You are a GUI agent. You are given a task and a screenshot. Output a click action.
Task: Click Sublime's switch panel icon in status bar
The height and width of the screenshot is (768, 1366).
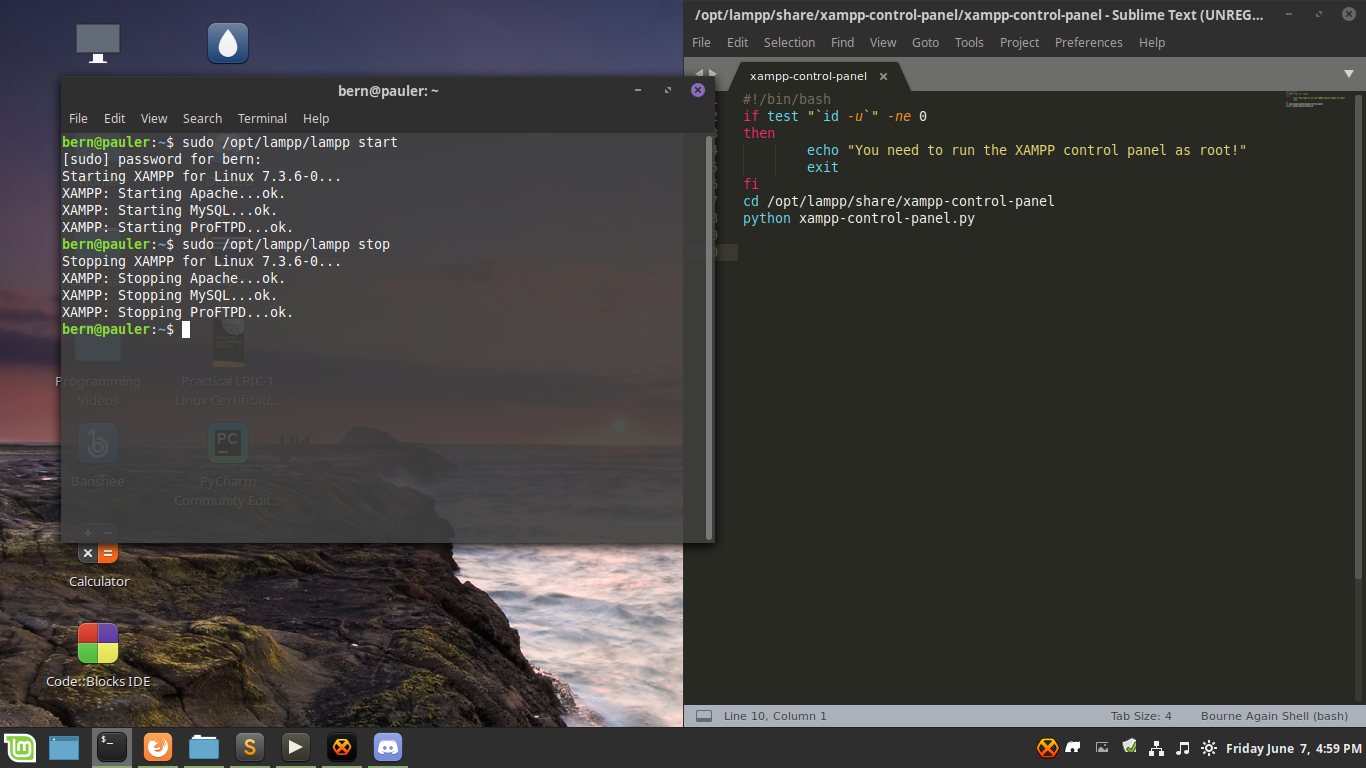point(704,716)
